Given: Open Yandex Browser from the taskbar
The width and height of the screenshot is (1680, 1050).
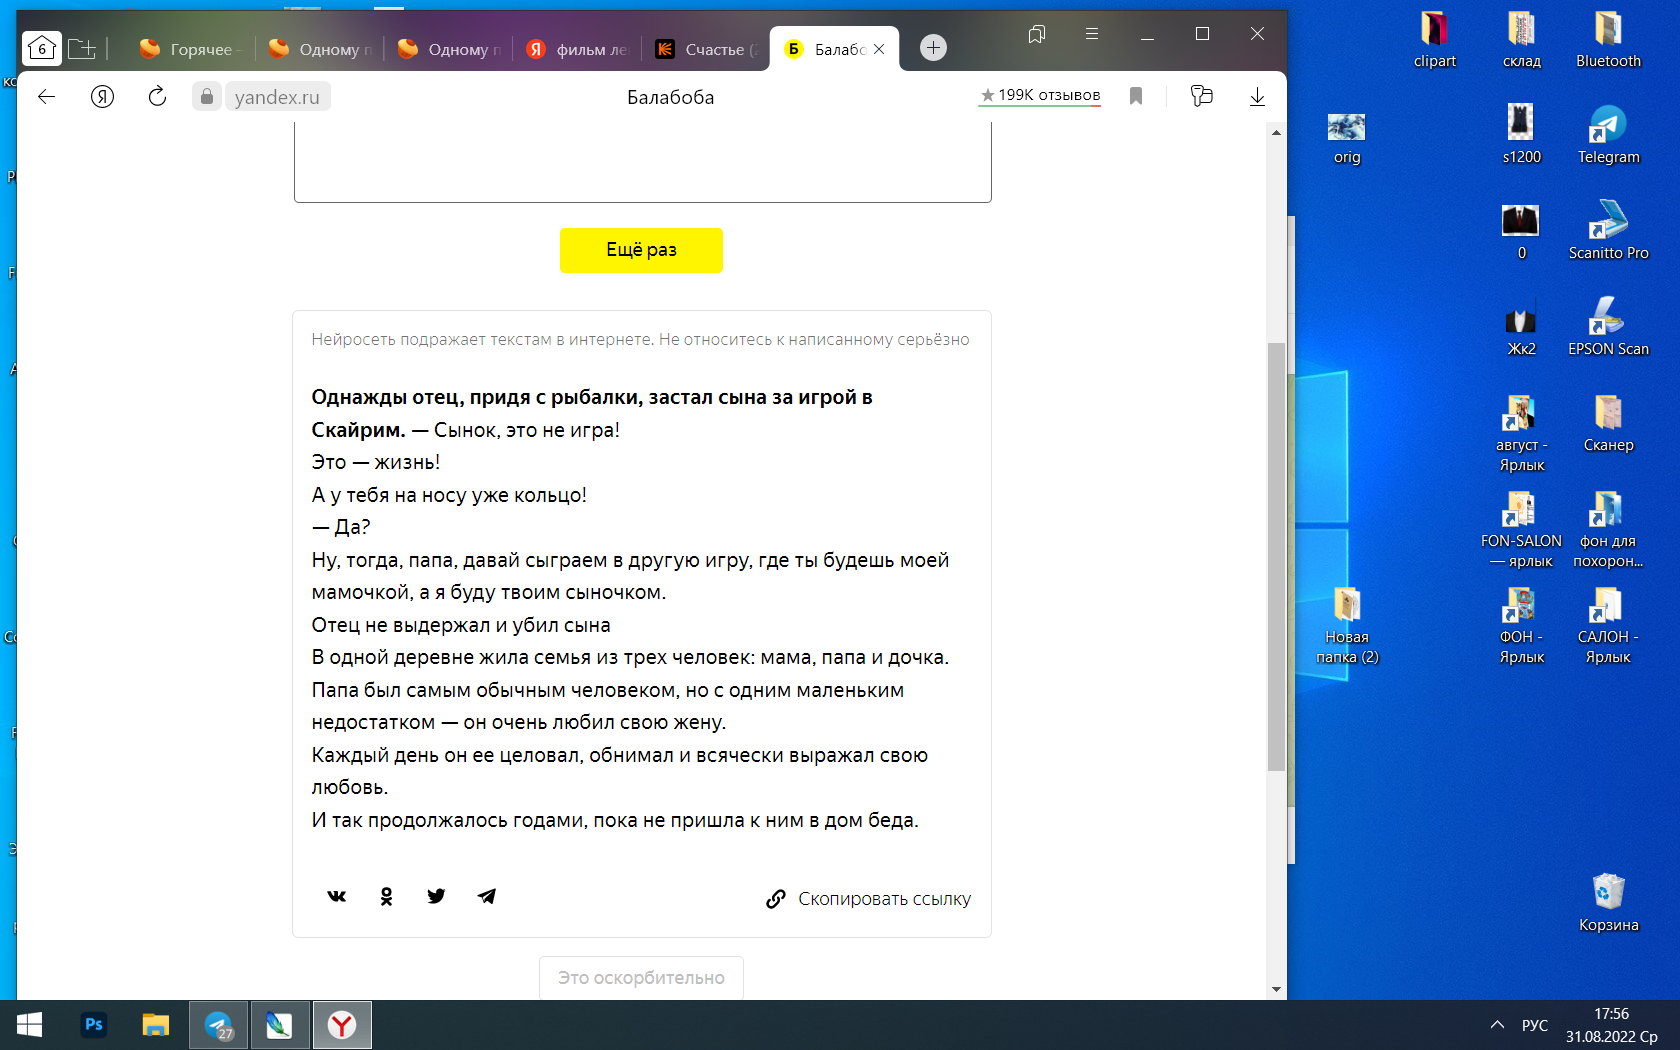Looking at the screenshot, I should point(342,1025).
